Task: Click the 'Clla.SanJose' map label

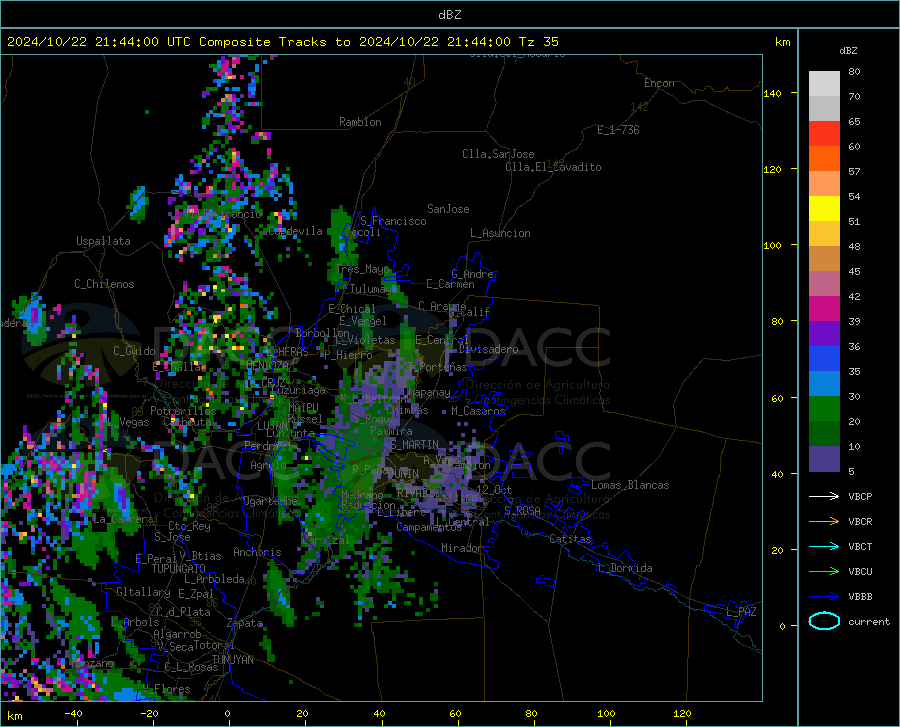Action: 498,154
